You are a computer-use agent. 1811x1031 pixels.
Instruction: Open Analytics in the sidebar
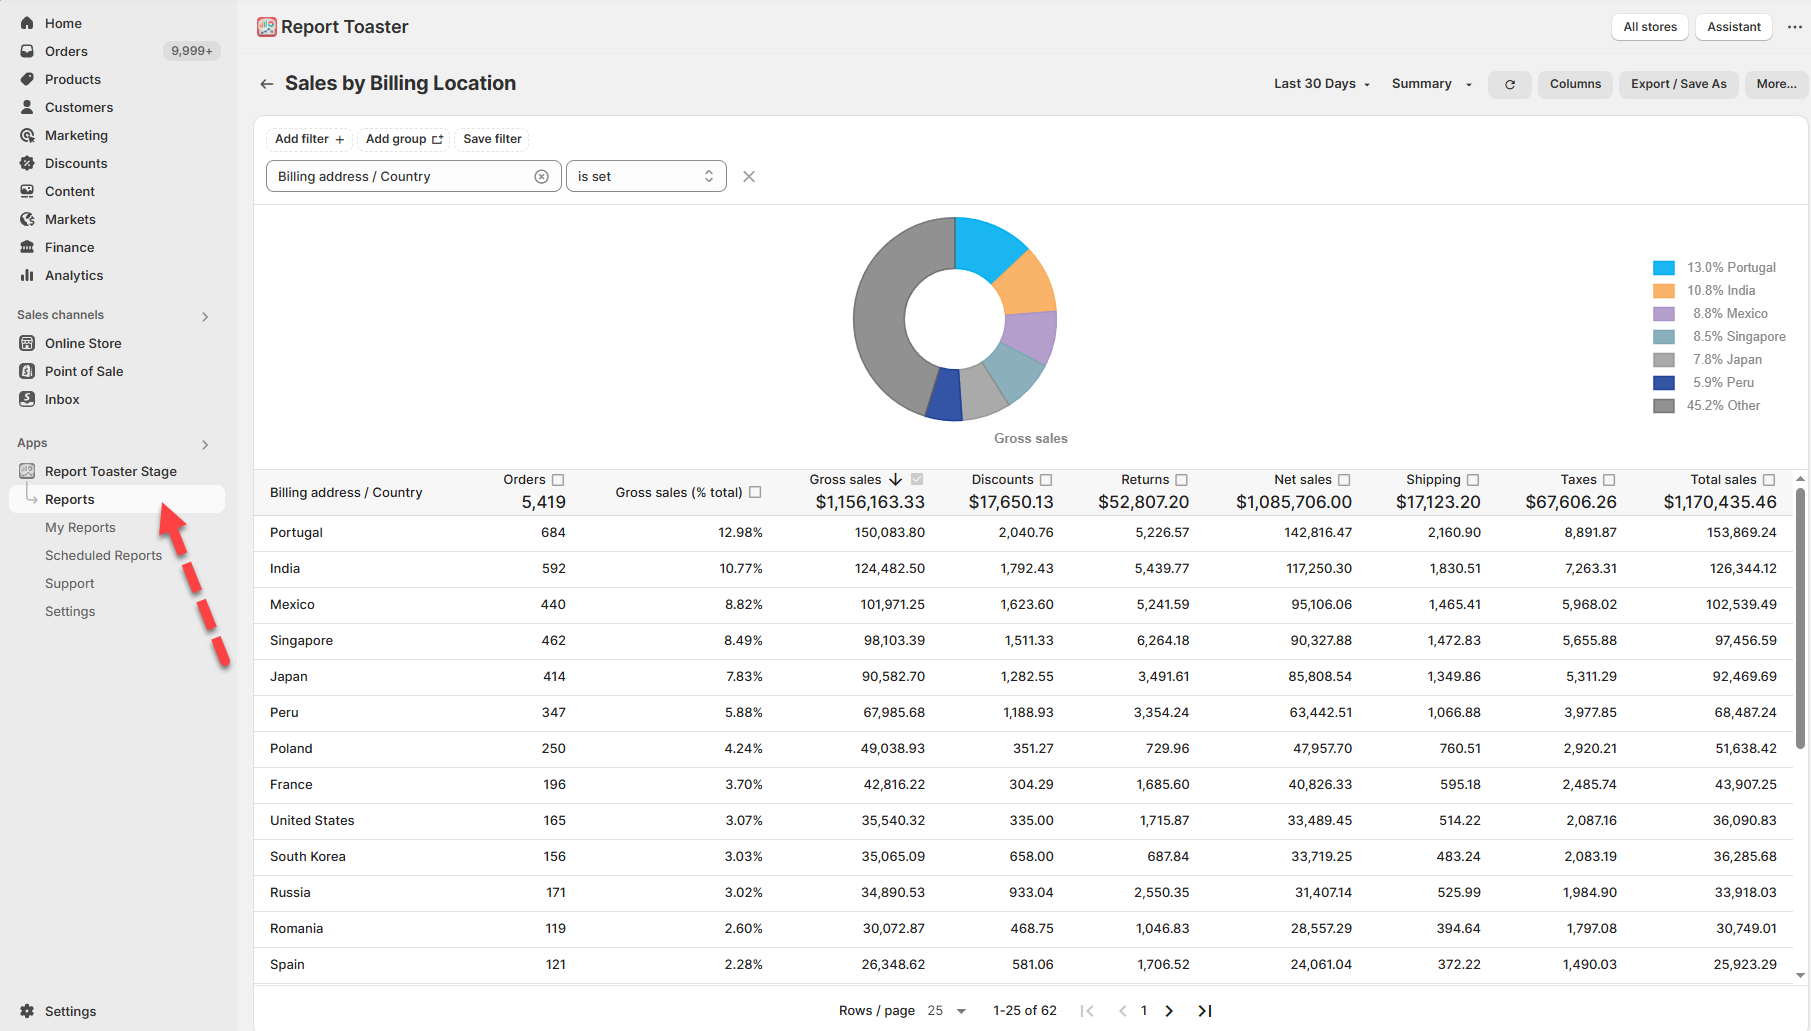tap(74, 276)
